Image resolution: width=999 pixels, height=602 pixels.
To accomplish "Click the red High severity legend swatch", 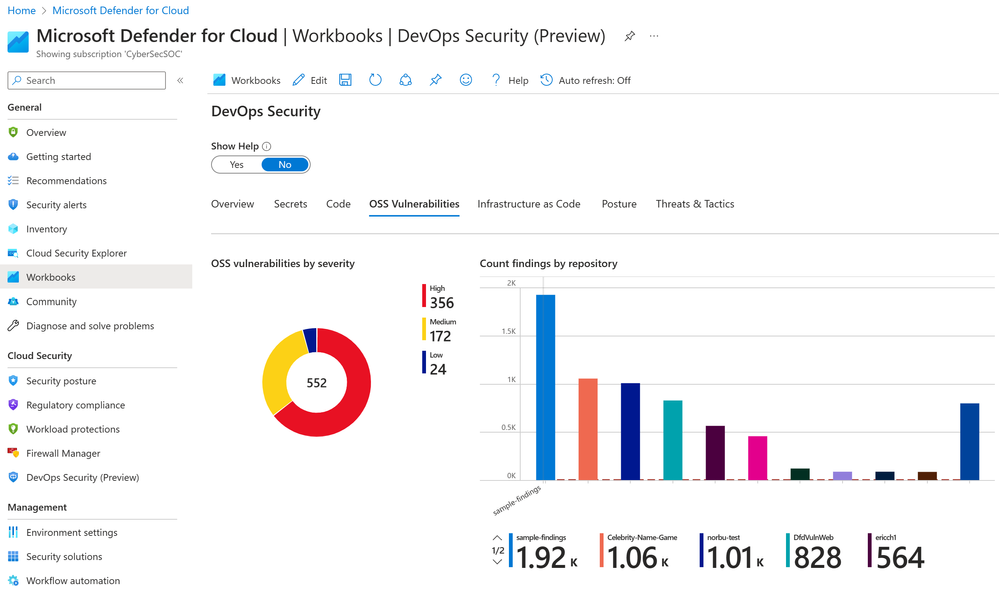I will click(x=424, y=296).
